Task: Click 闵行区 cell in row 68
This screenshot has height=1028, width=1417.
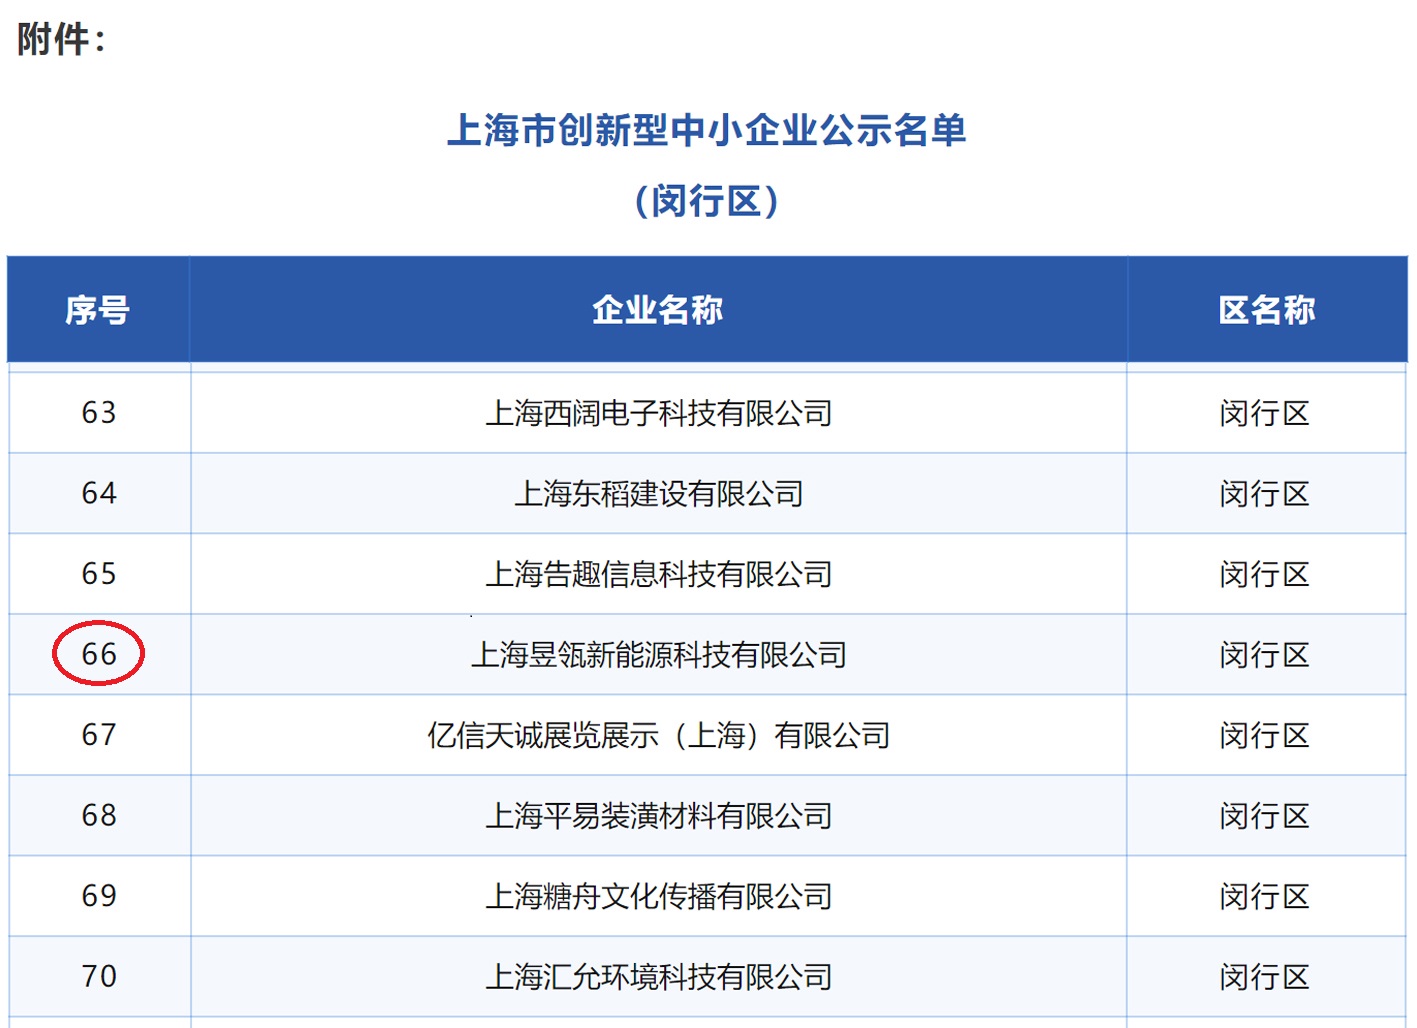Action: (x=1265, y=816)
